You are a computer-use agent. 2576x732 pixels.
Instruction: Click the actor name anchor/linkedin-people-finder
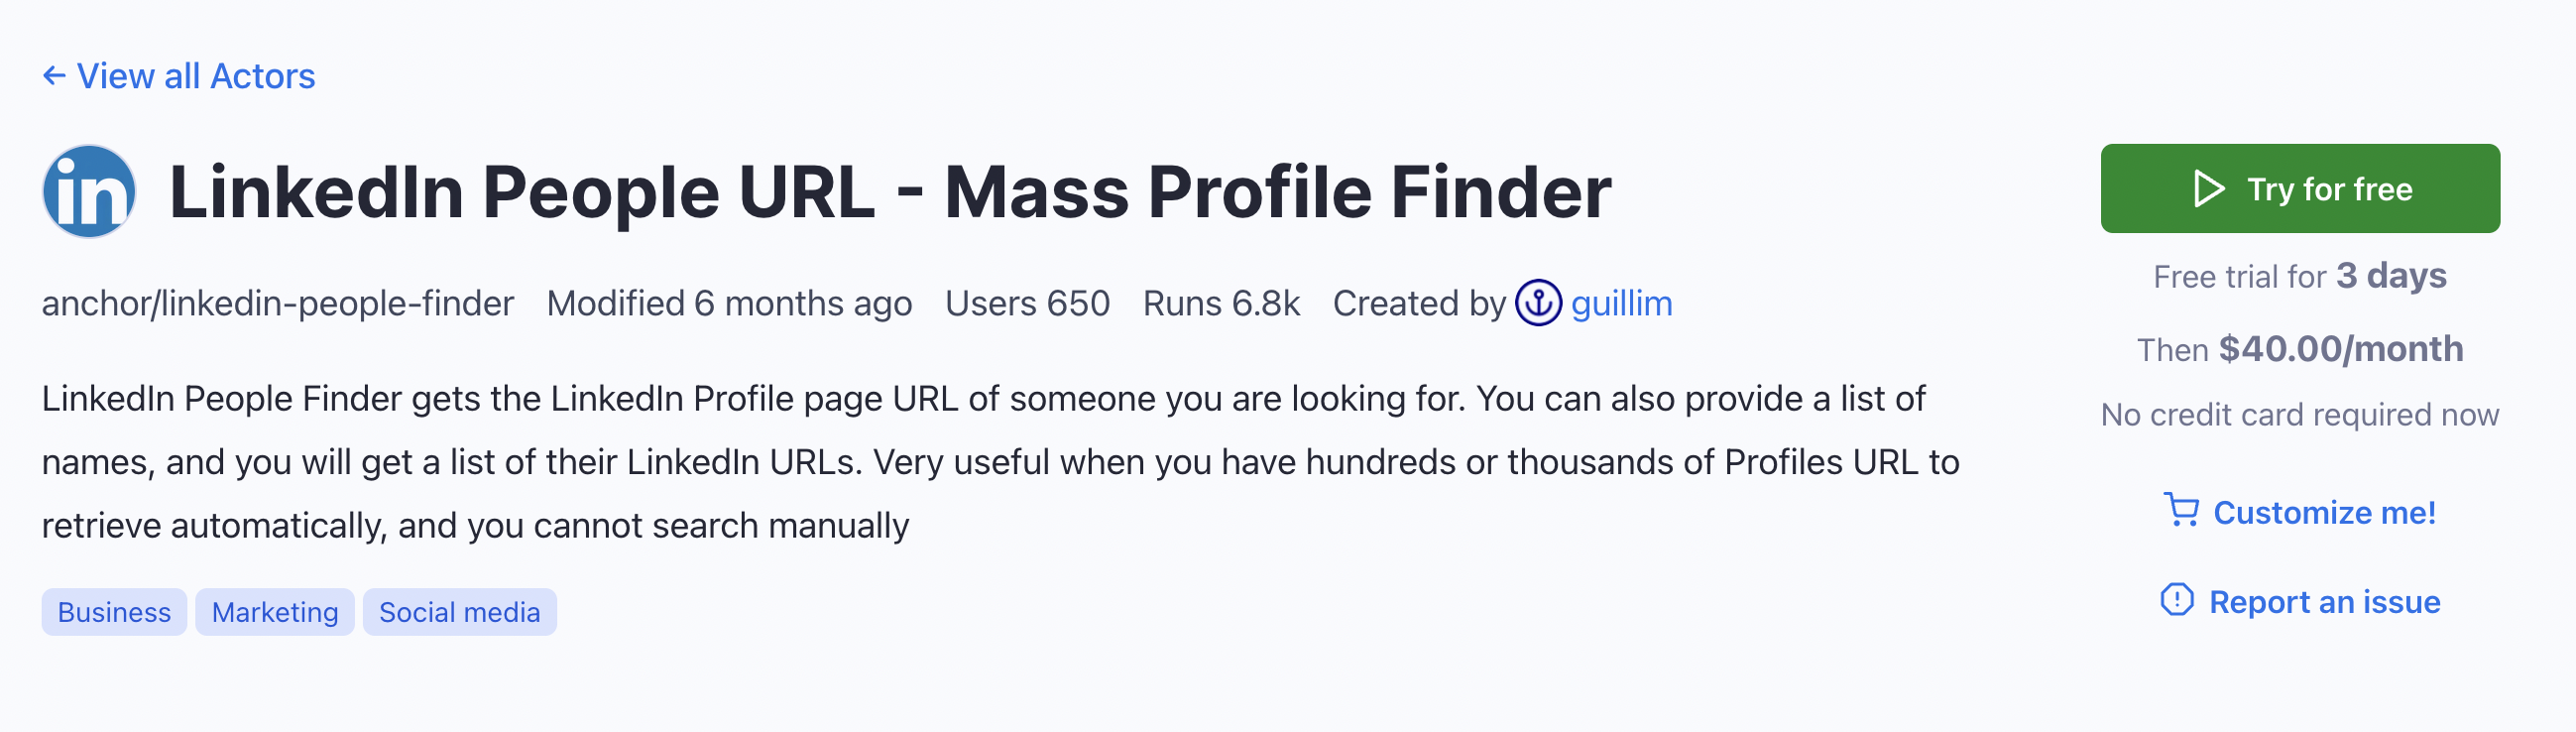coord(277,303)
